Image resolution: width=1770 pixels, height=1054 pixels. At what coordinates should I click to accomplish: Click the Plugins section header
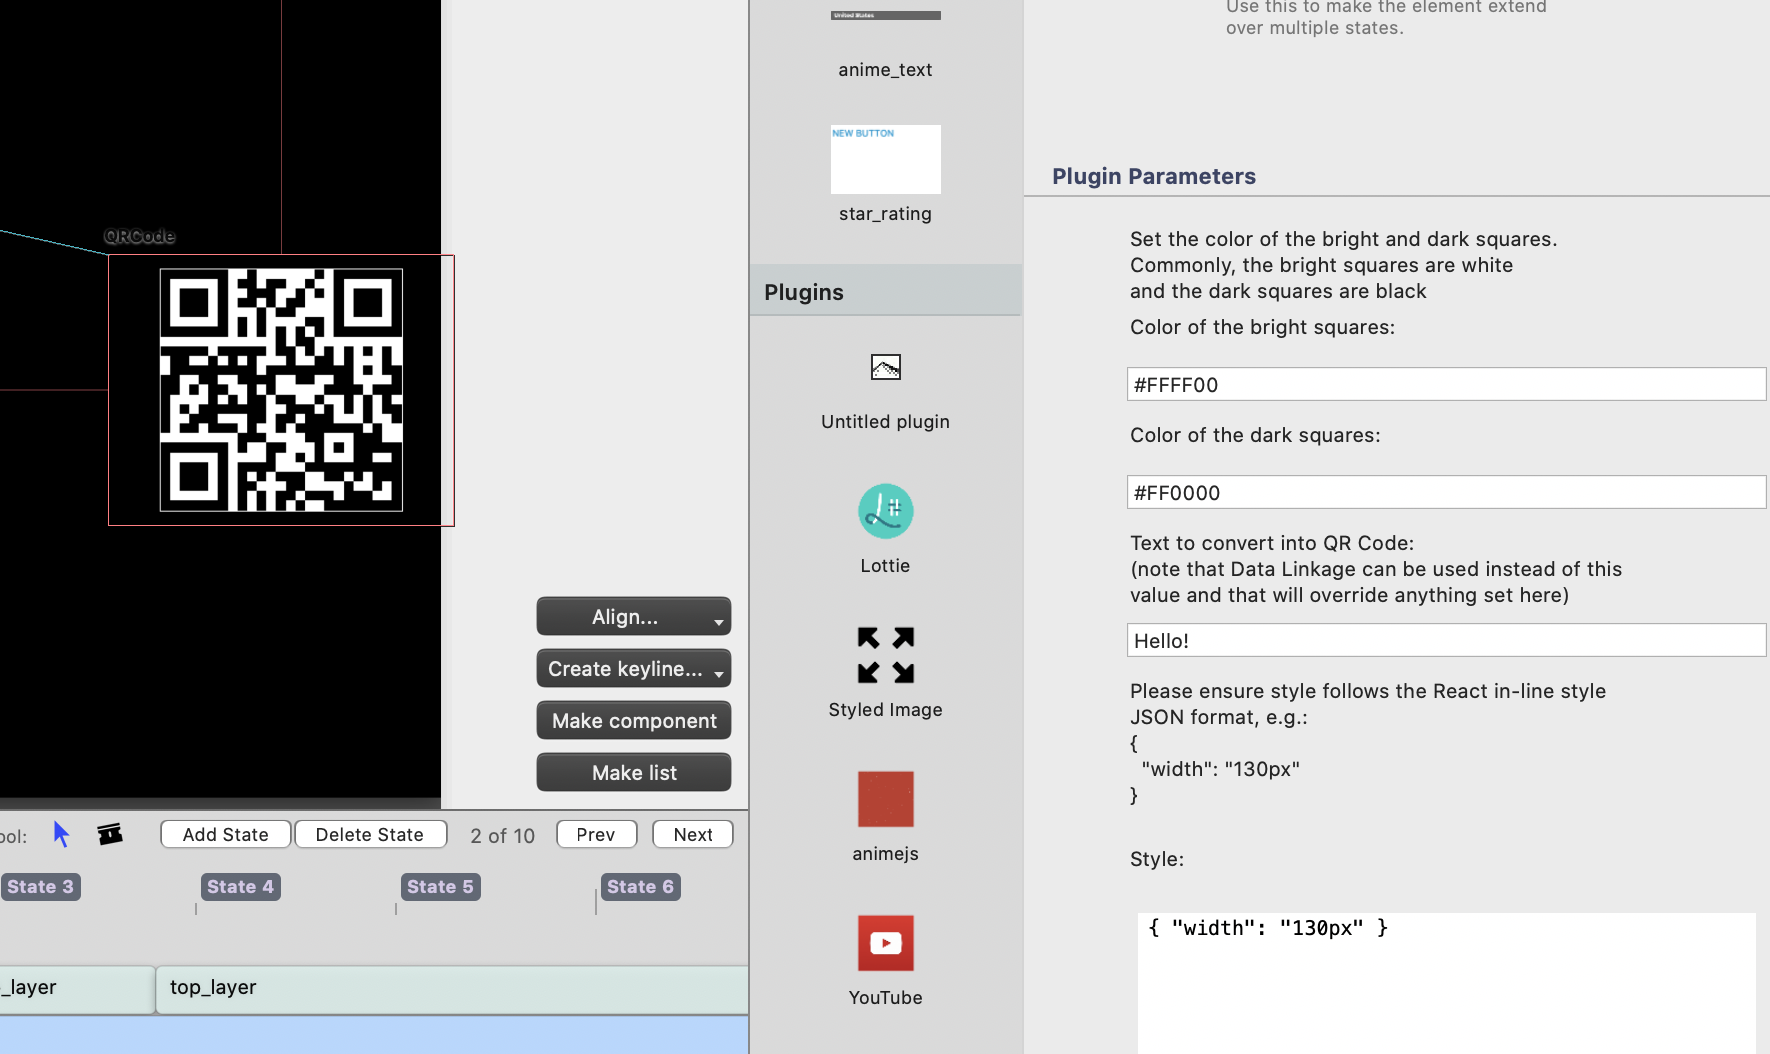click(x=886, y=292)
